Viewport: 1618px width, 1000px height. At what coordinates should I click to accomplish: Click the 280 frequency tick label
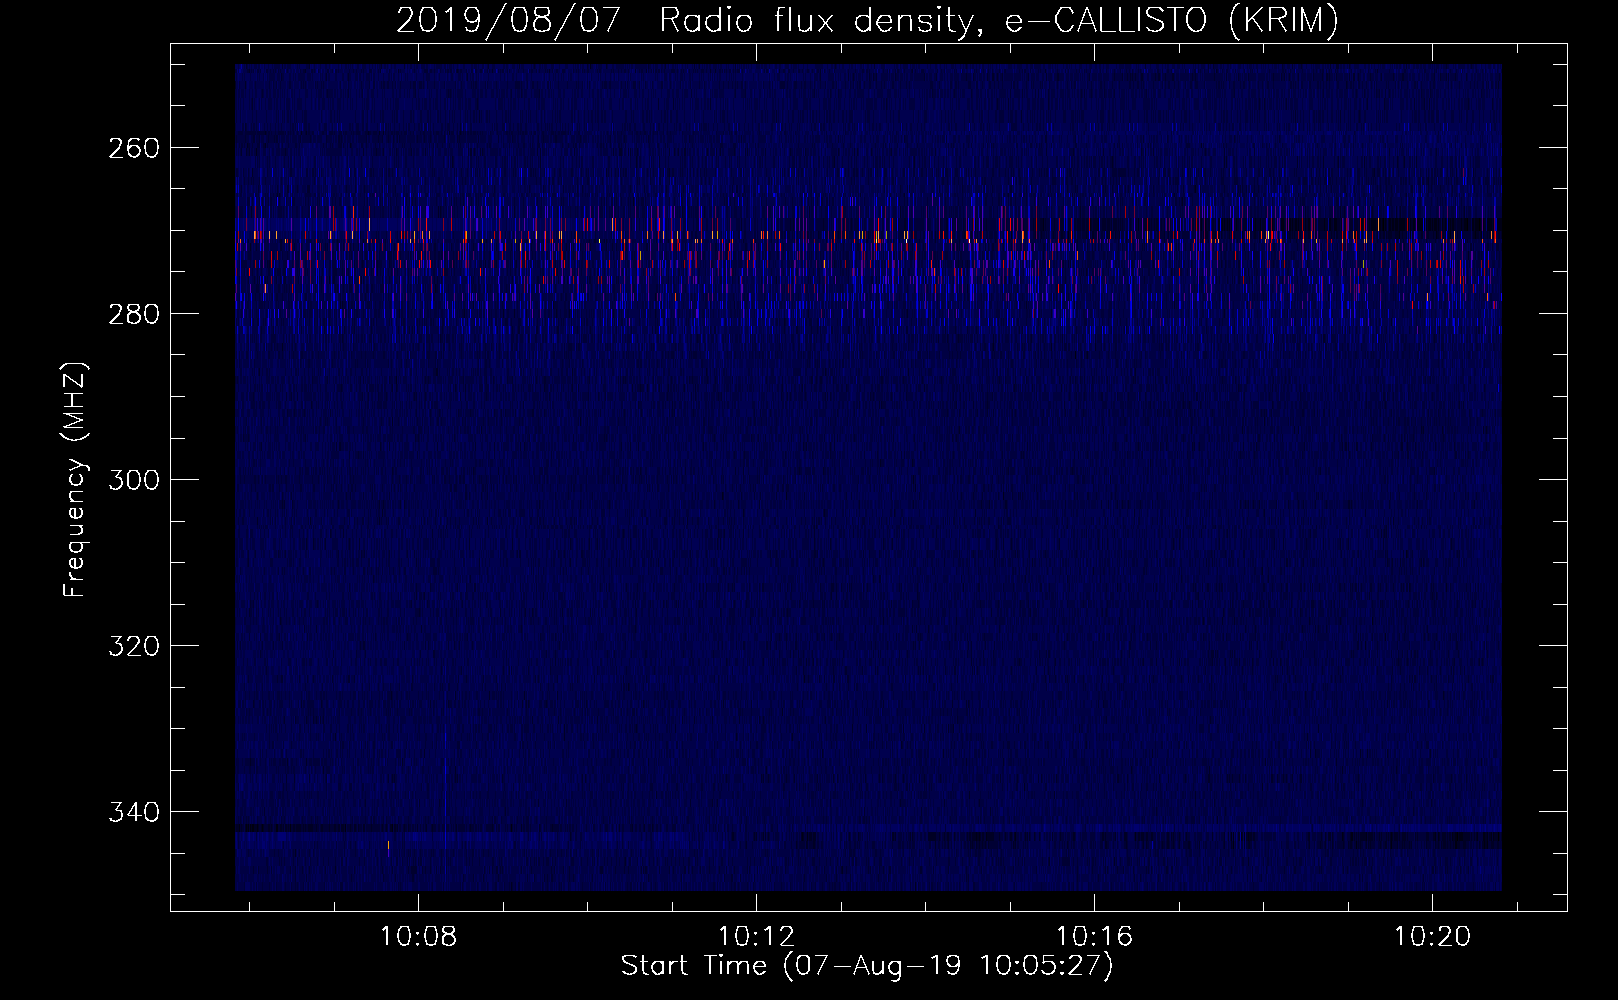click(133, 314)
